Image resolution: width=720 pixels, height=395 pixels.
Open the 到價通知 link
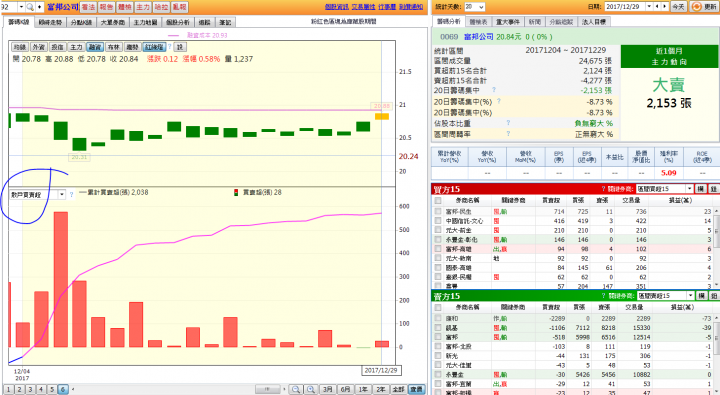coord(411,7)
